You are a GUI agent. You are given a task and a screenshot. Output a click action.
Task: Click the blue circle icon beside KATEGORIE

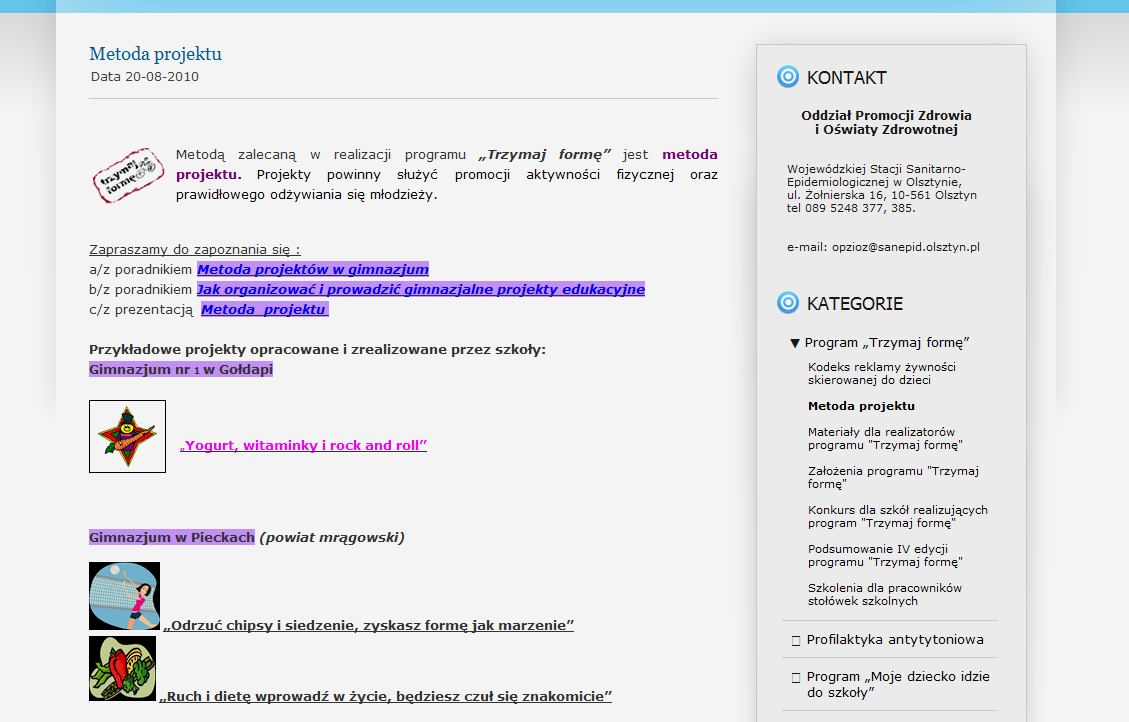coord(788,302)
